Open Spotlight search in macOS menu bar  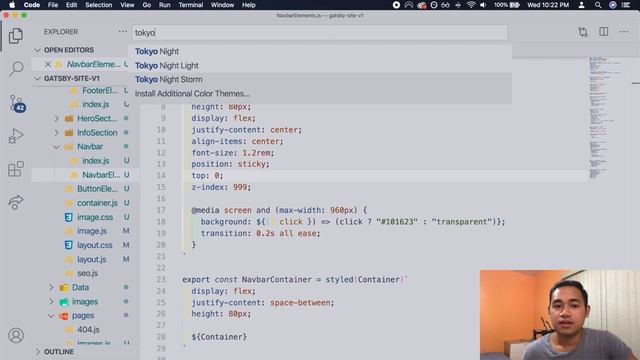tap(598, 5)
